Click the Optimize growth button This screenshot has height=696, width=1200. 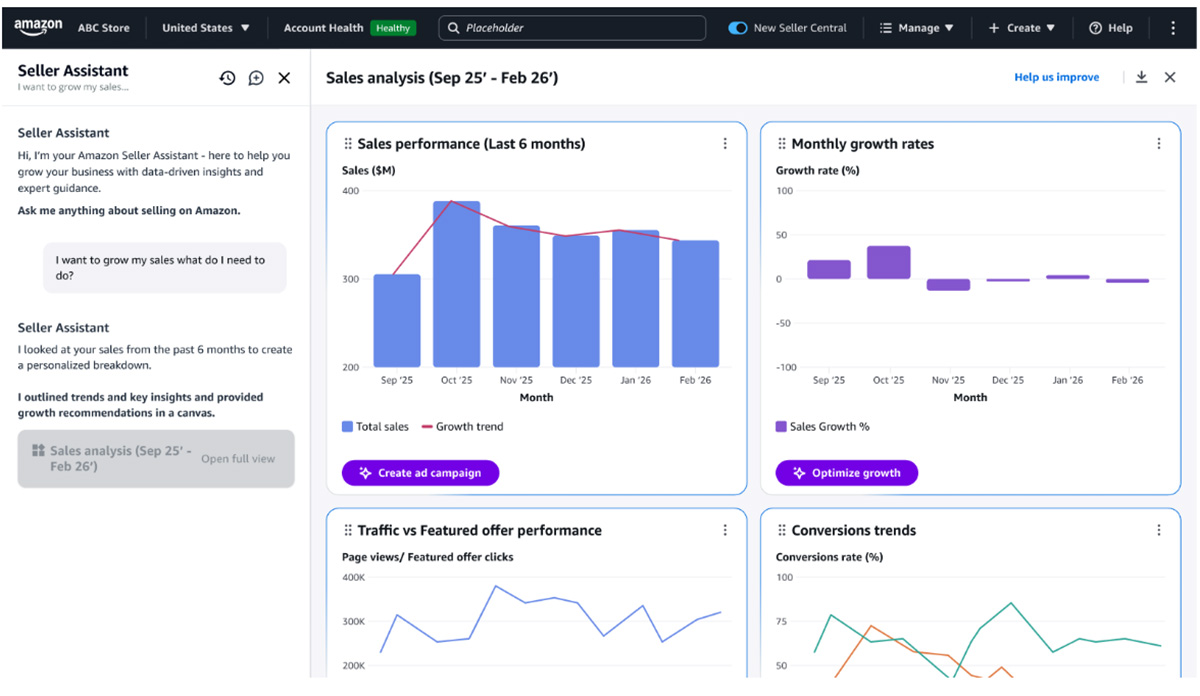tap(846, 473)
